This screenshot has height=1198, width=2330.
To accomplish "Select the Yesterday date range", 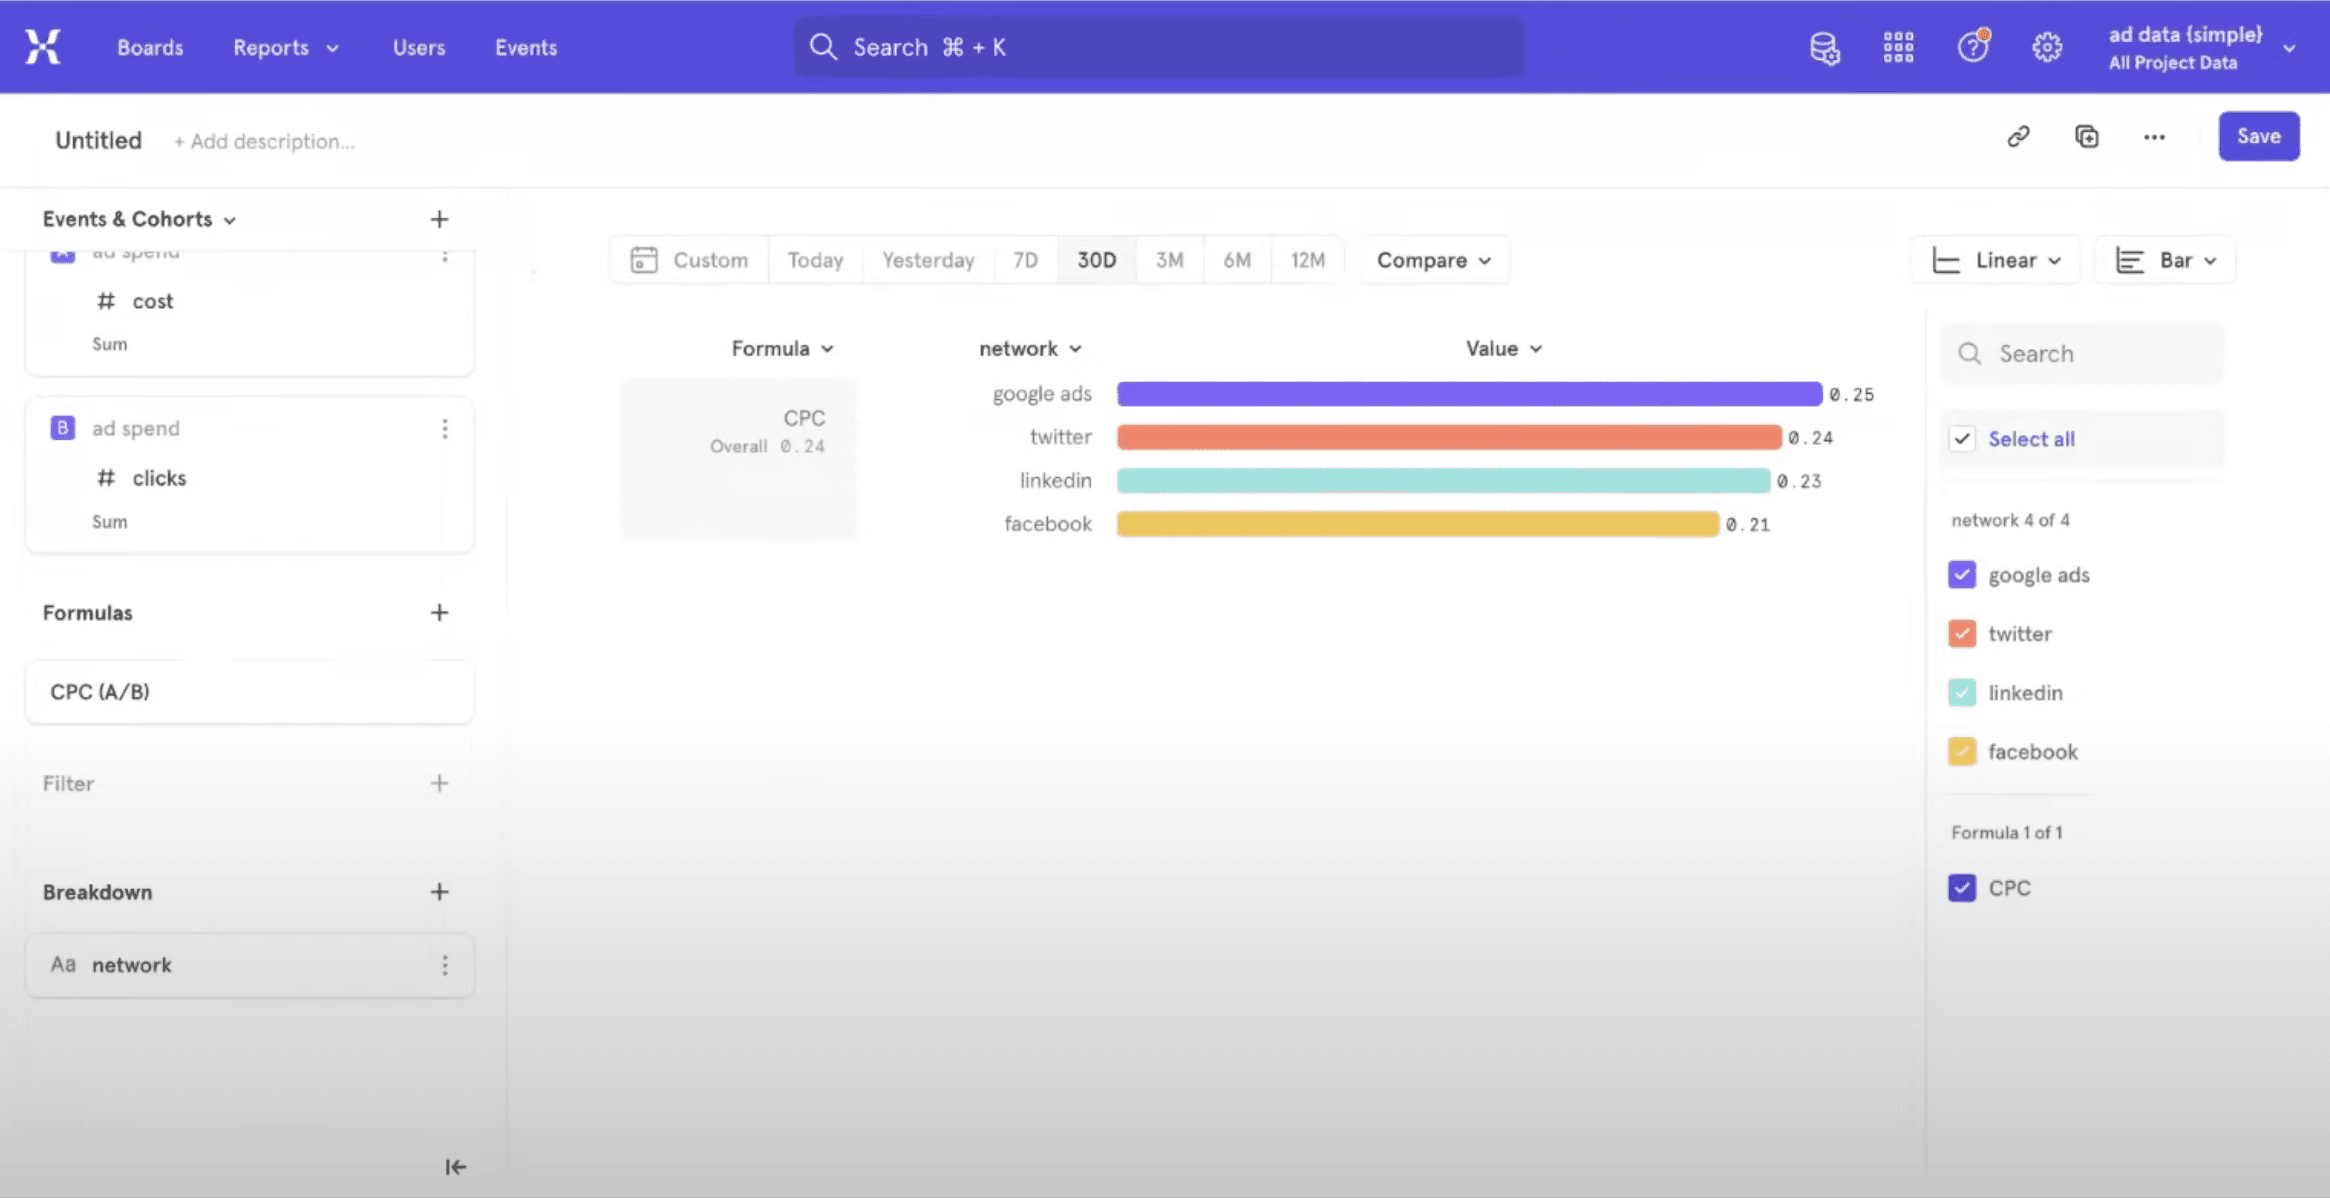I will (x=928, y=260).
